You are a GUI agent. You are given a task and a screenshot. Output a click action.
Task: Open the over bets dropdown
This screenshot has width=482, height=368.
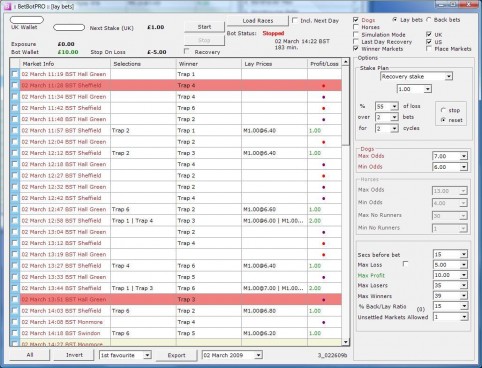394,117
